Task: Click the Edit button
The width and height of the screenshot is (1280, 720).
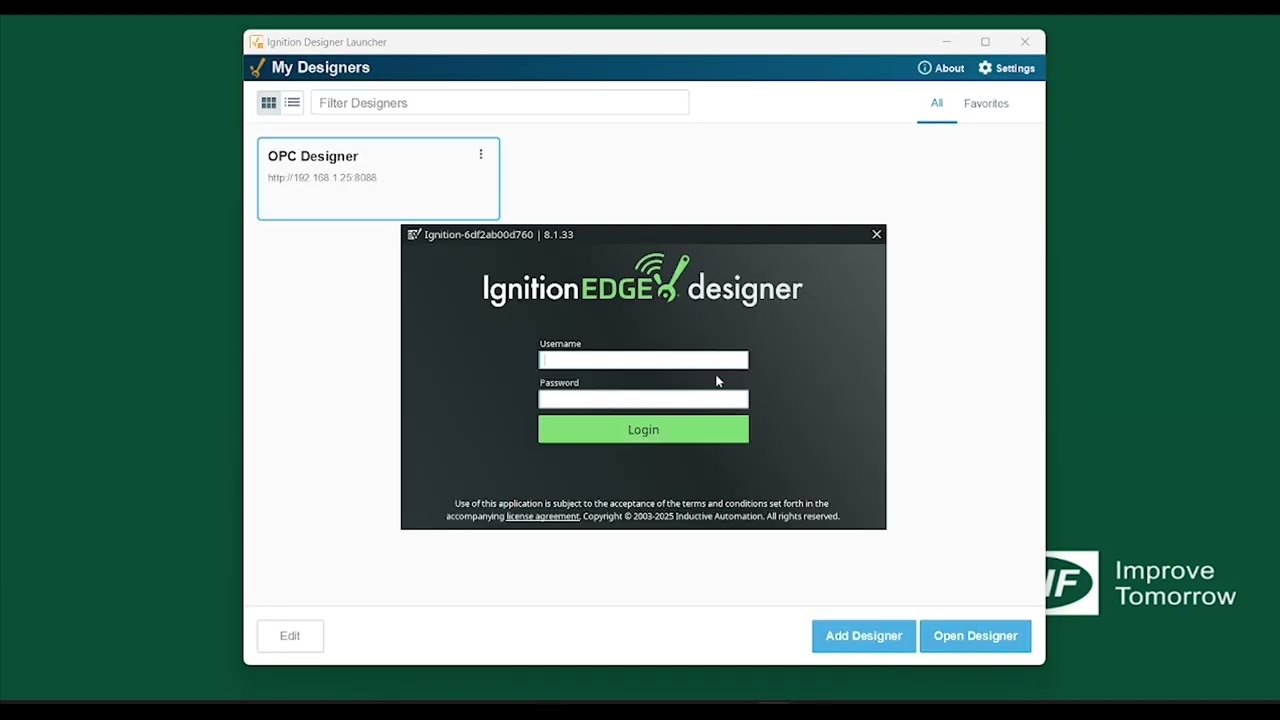Action: click(290, 636)
